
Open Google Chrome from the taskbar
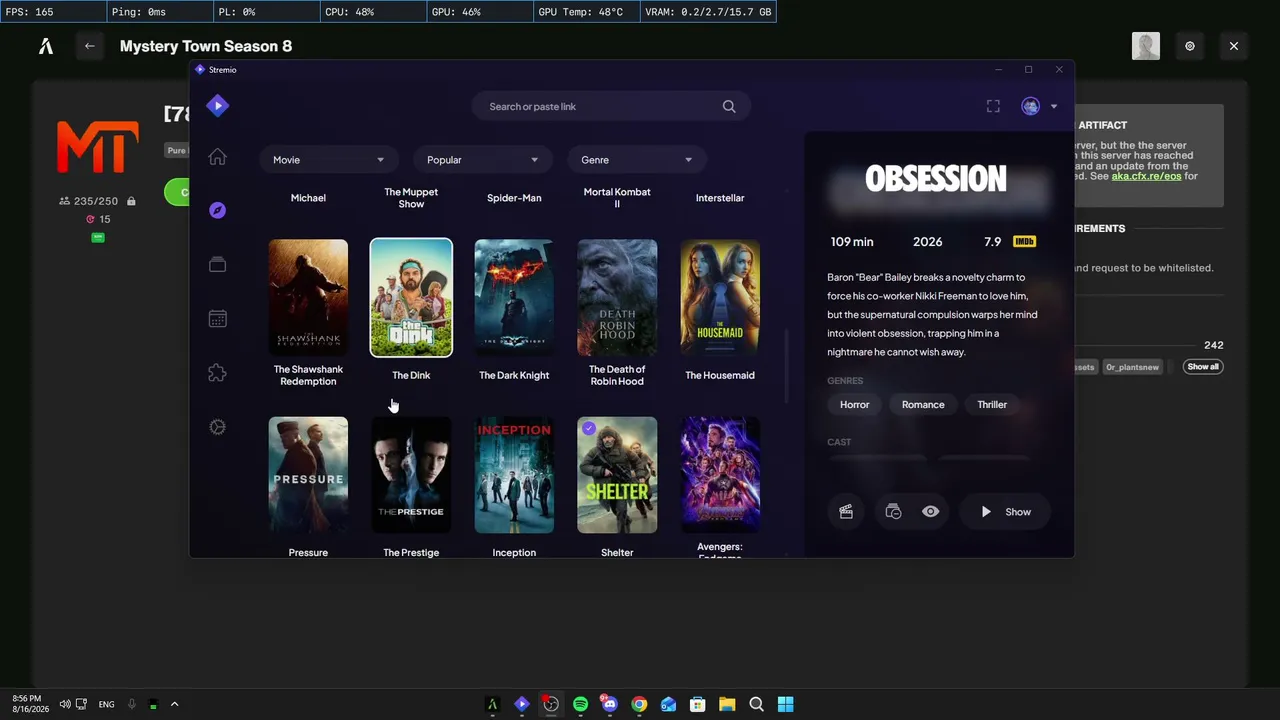639,704
